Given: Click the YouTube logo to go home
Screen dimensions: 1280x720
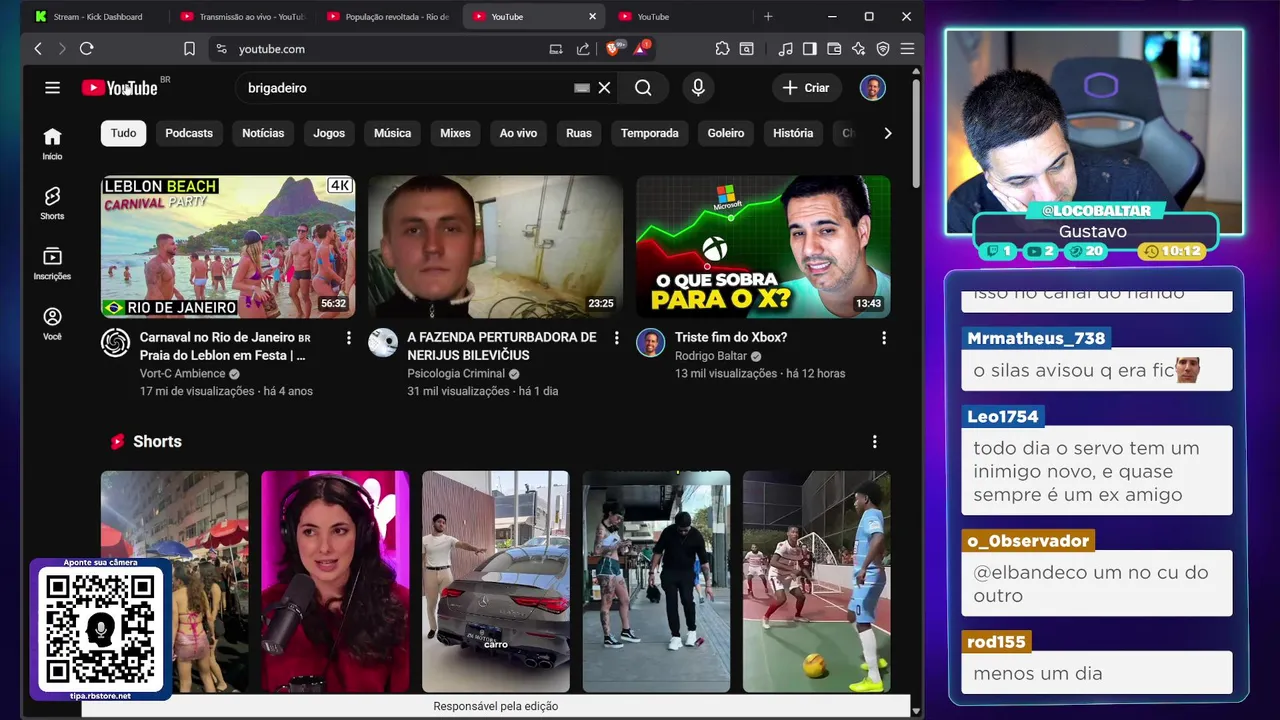Looking at the screenshot, I should tap(120, 88).
